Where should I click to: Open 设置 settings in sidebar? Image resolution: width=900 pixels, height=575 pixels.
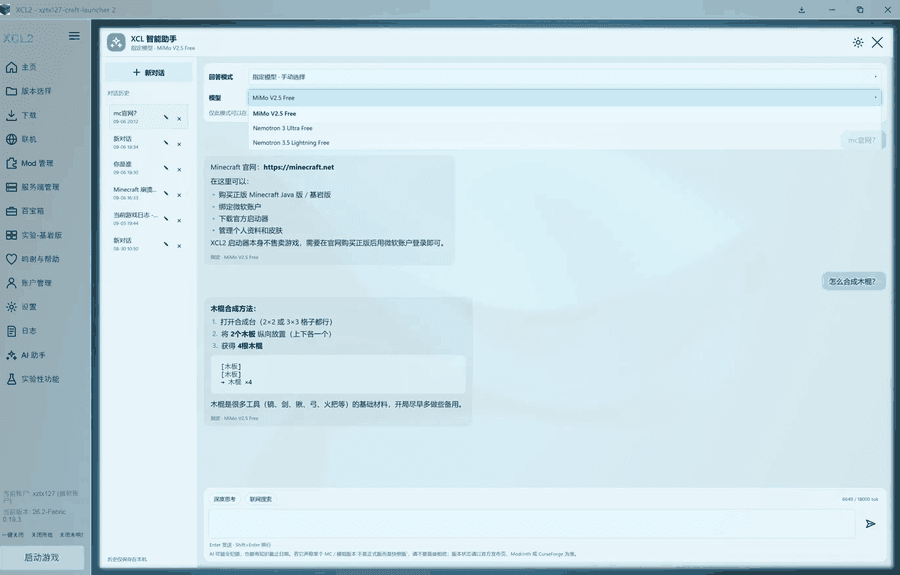pyautogui.click(x=22, y=307)
